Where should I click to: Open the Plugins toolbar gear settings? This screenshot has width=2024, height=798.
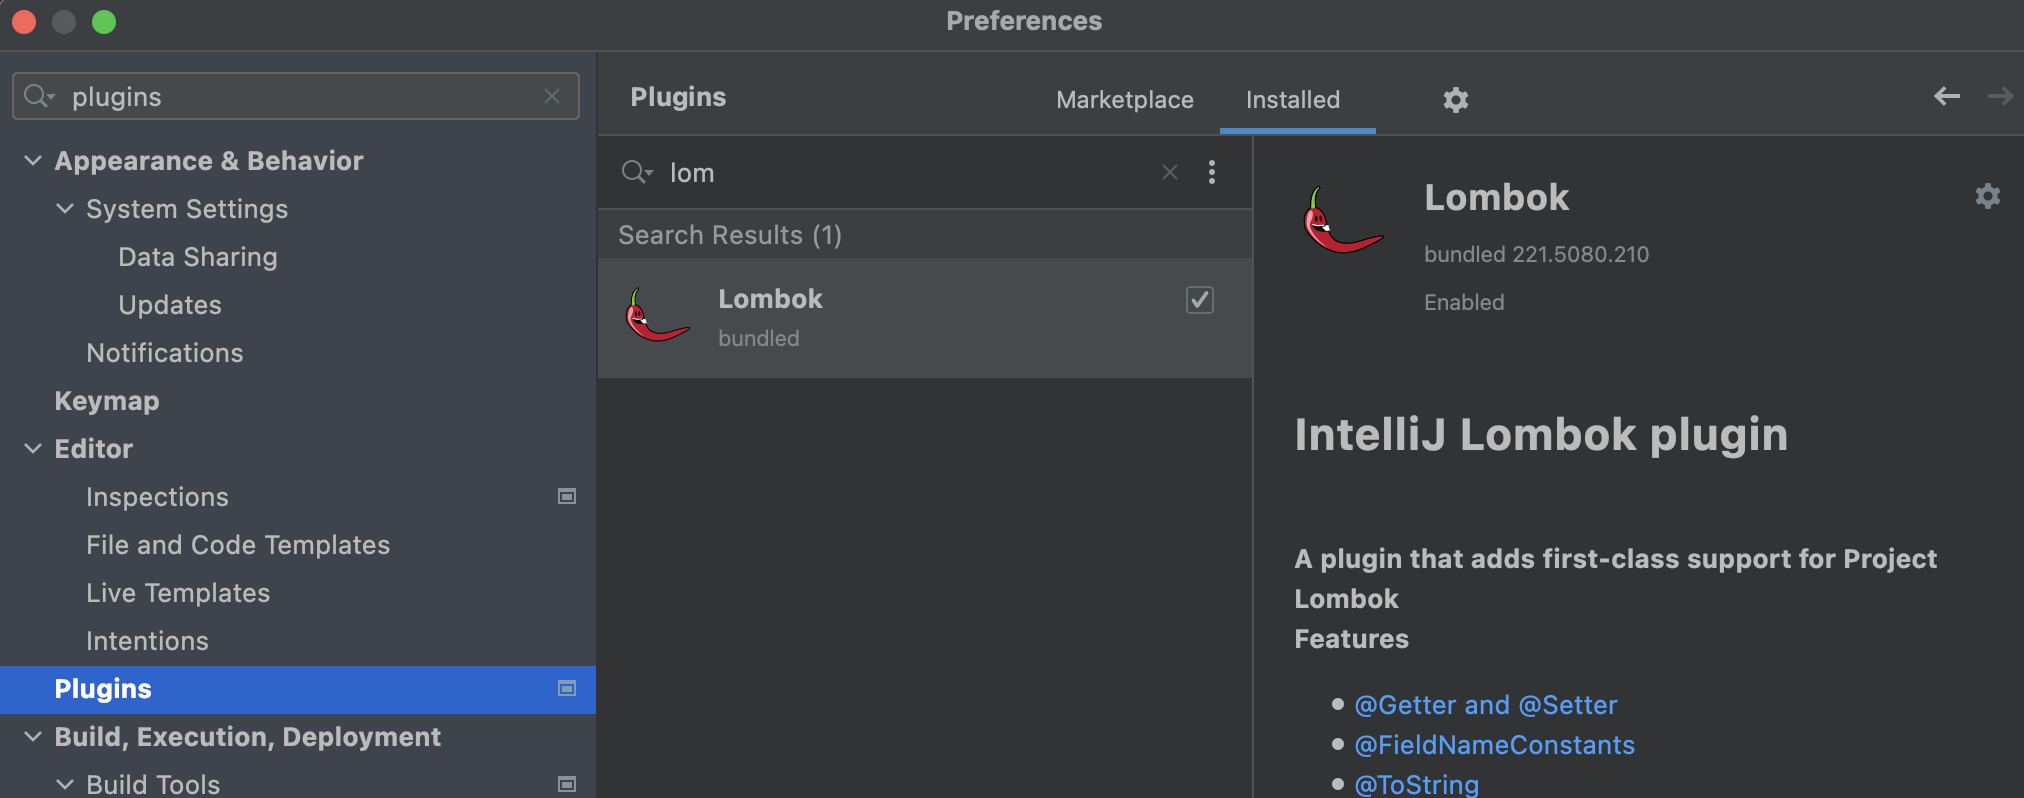pyautogui.click(x=1456, y=100)
